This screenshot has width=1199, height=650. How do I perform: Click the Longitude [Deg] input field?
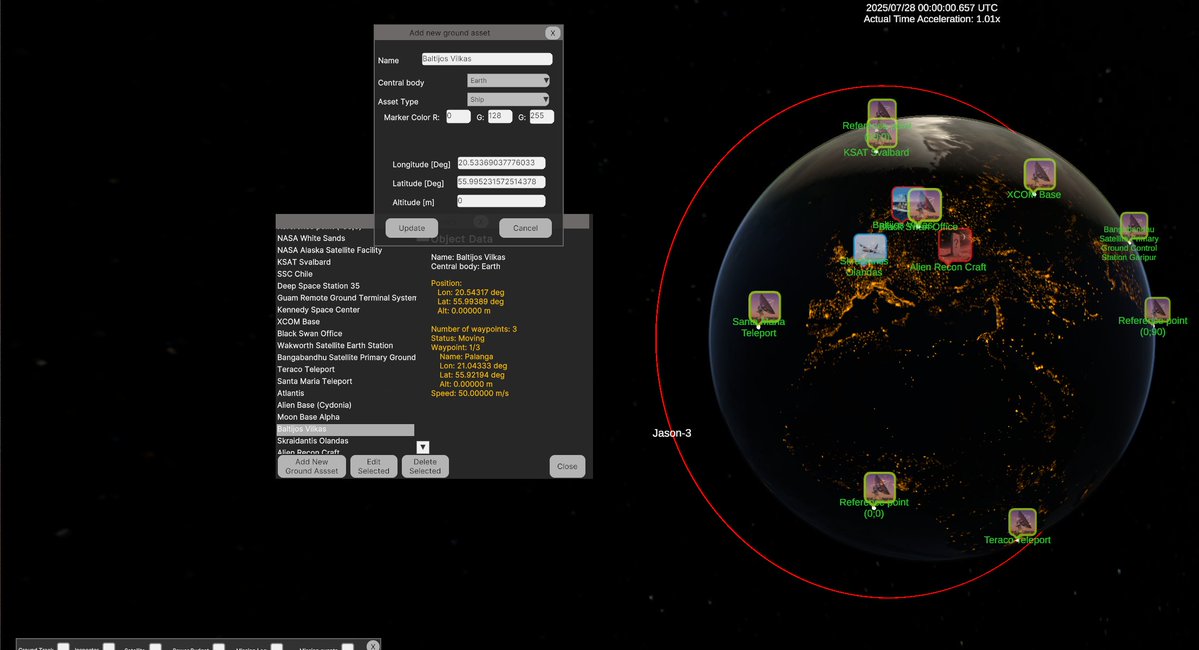500,162
